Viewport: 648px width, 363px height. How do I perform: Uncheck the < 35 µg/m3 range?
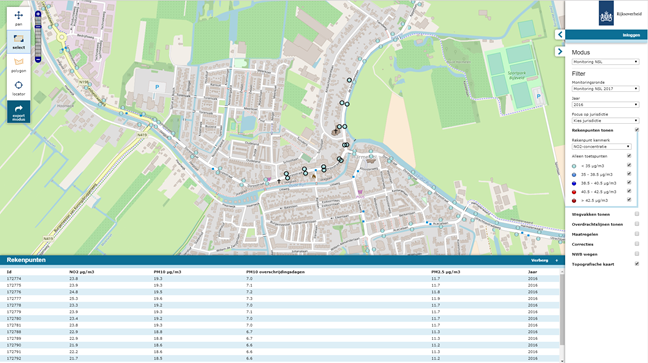[629, 165]
